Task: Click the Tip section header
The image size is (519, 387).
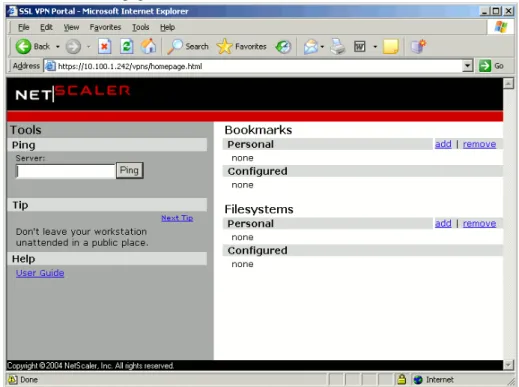Action: point(107,205)
